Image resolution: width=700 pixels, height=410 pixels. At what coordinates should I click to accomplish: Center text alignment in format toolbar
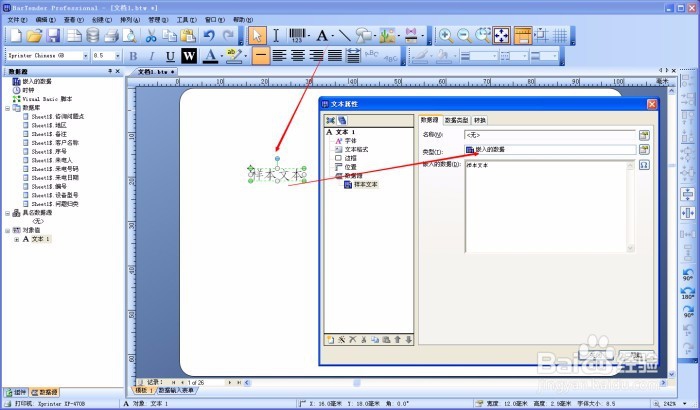[298, 56]
